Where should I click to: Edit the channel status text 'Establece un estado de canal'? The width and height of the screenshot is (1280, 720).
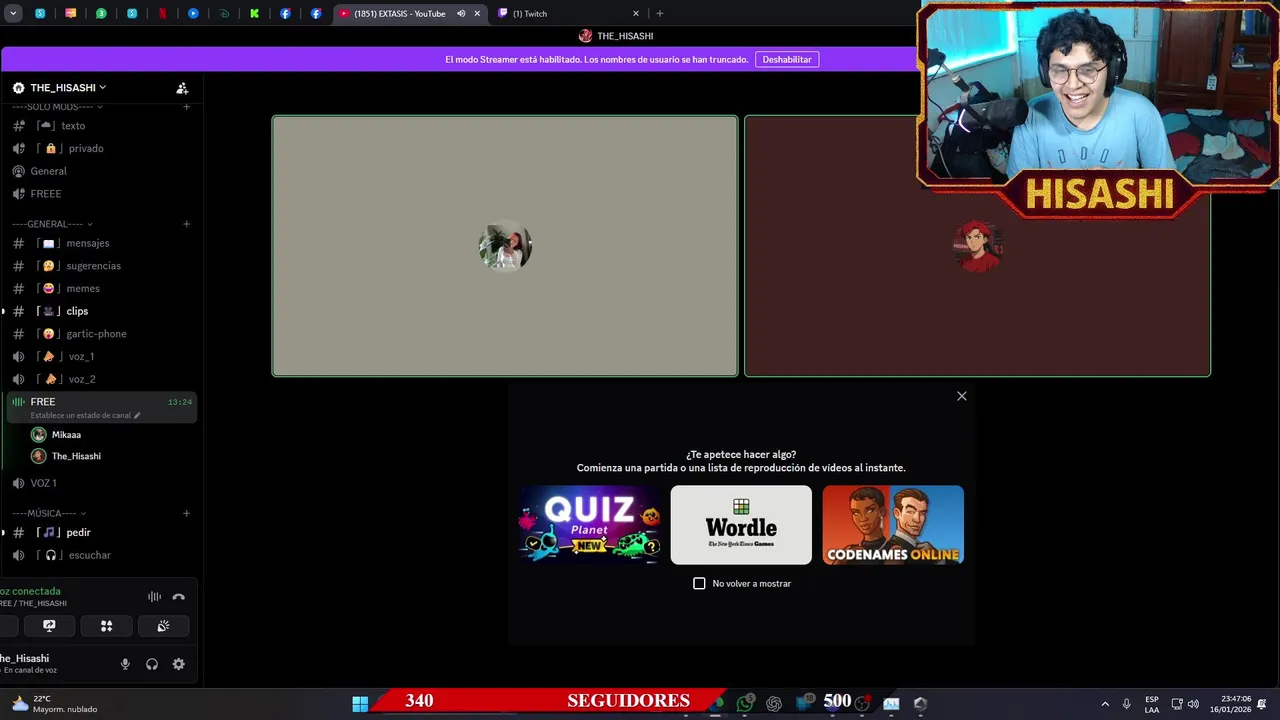[85, 415]
